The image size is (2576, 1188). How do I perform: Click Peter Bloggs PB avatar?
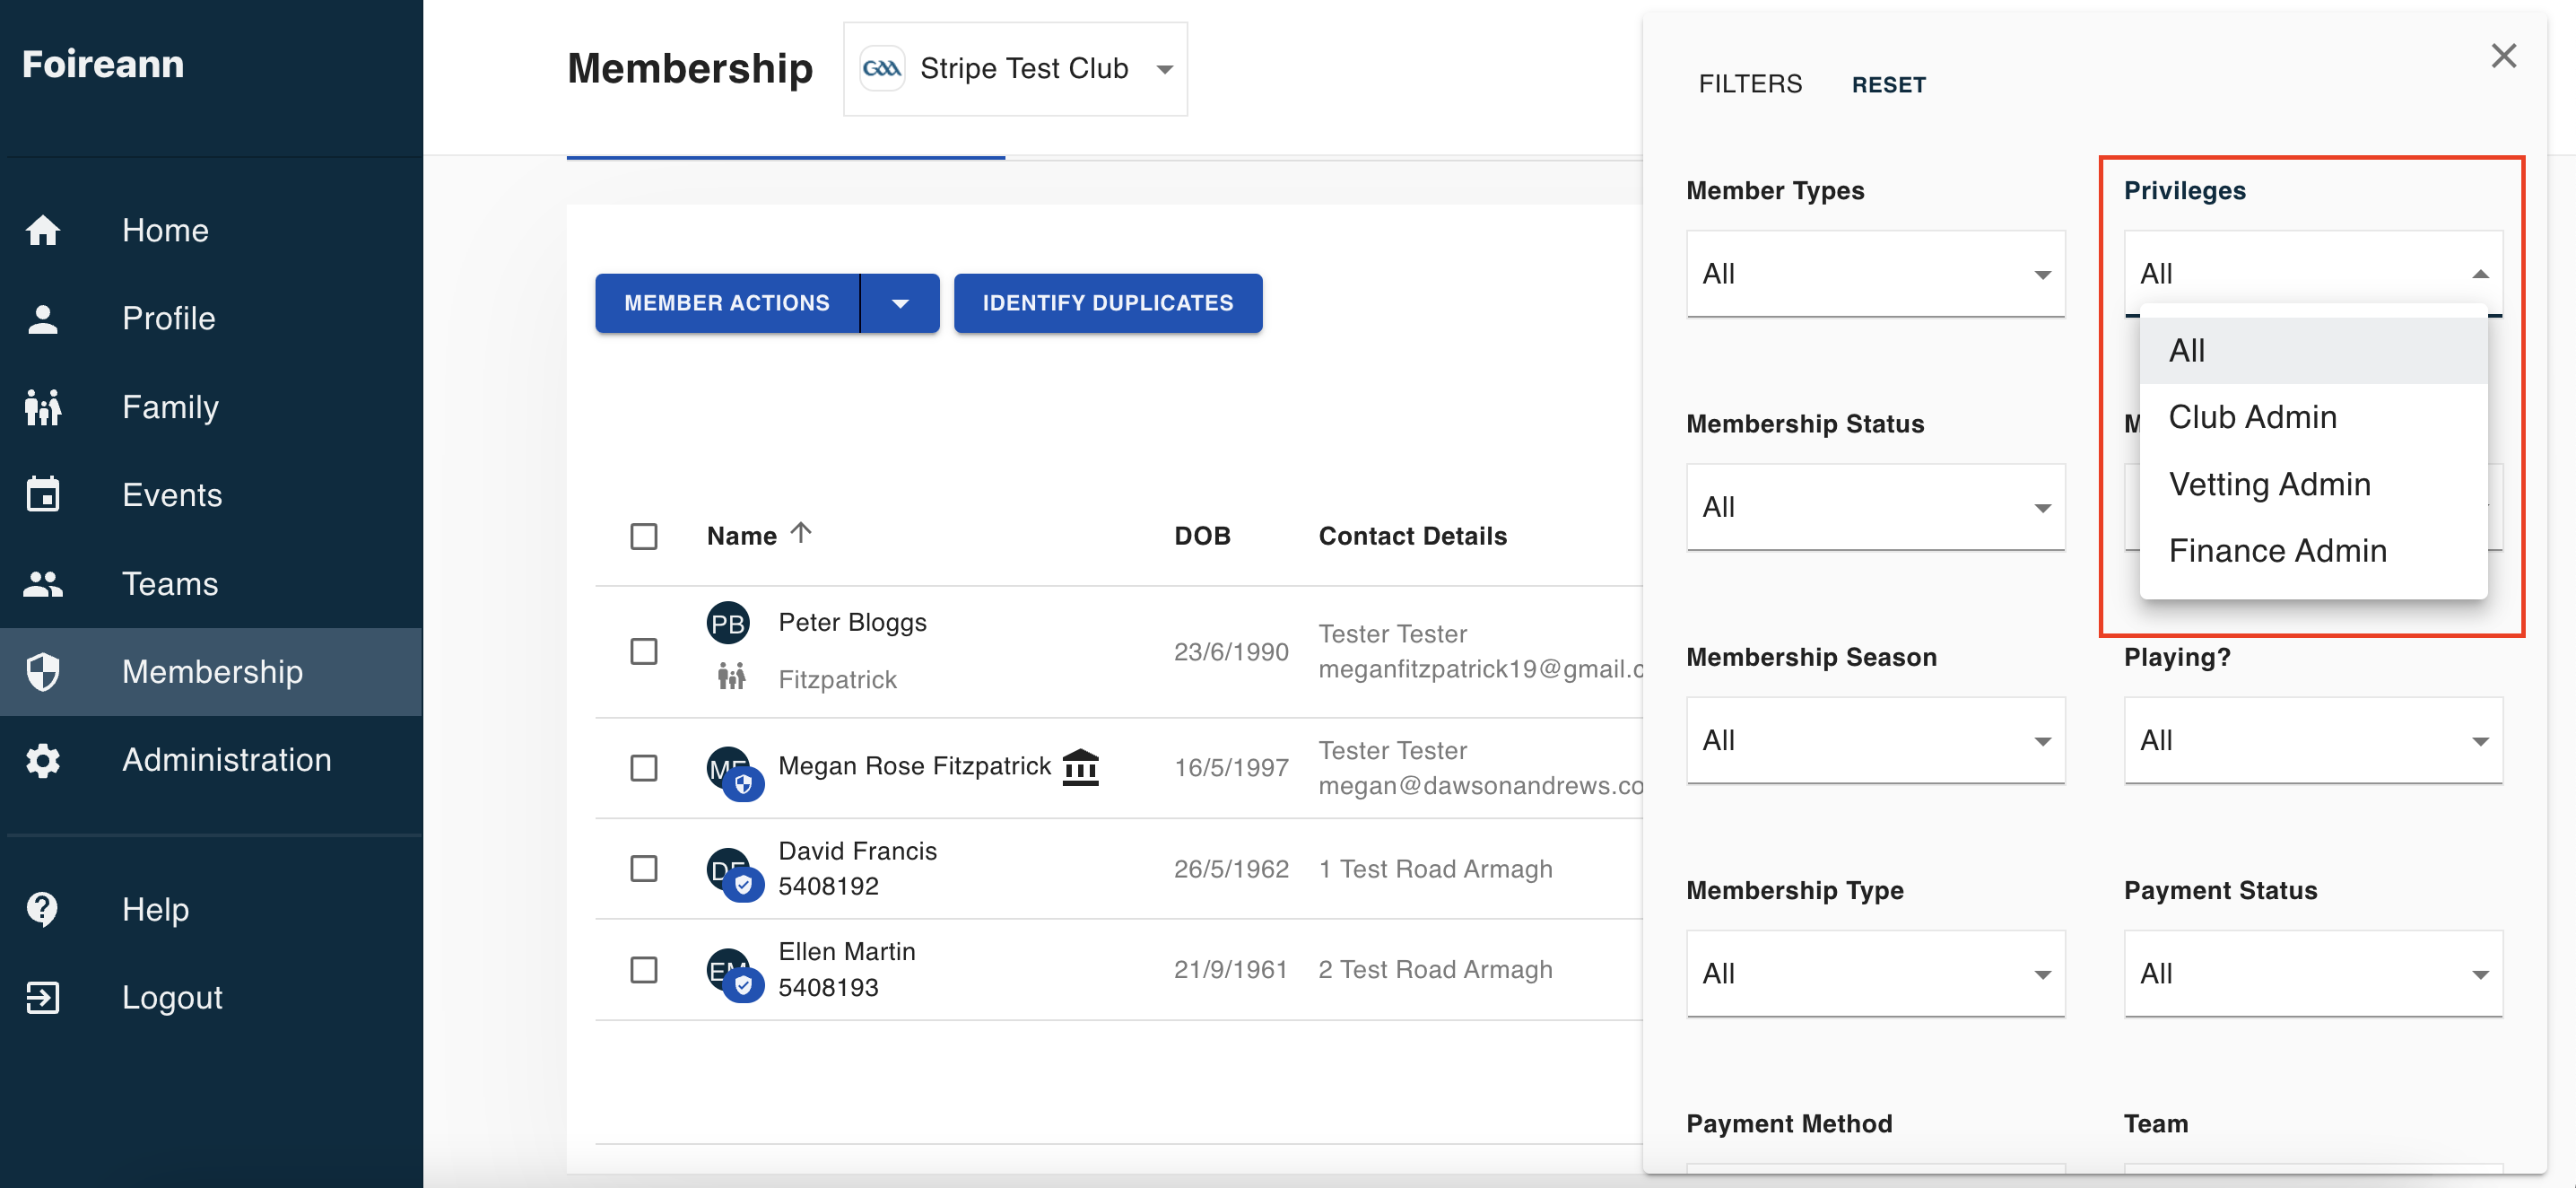click(728, 623)
